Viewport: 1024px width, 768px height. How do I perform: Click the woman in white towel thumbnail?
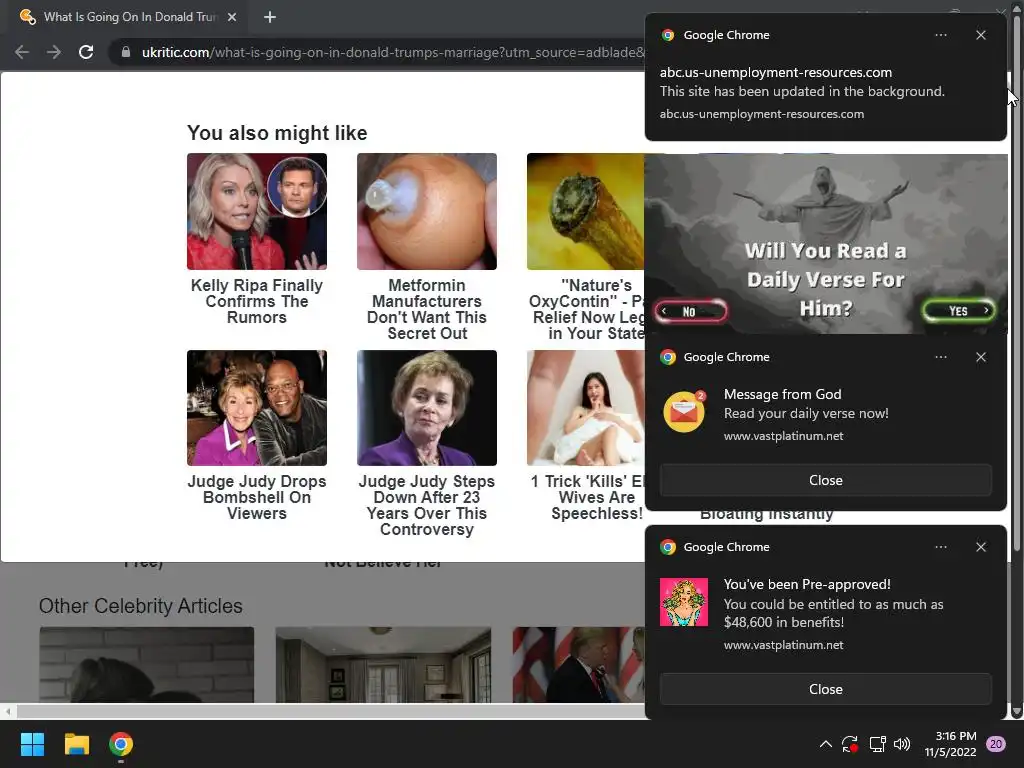click(586, 408)
